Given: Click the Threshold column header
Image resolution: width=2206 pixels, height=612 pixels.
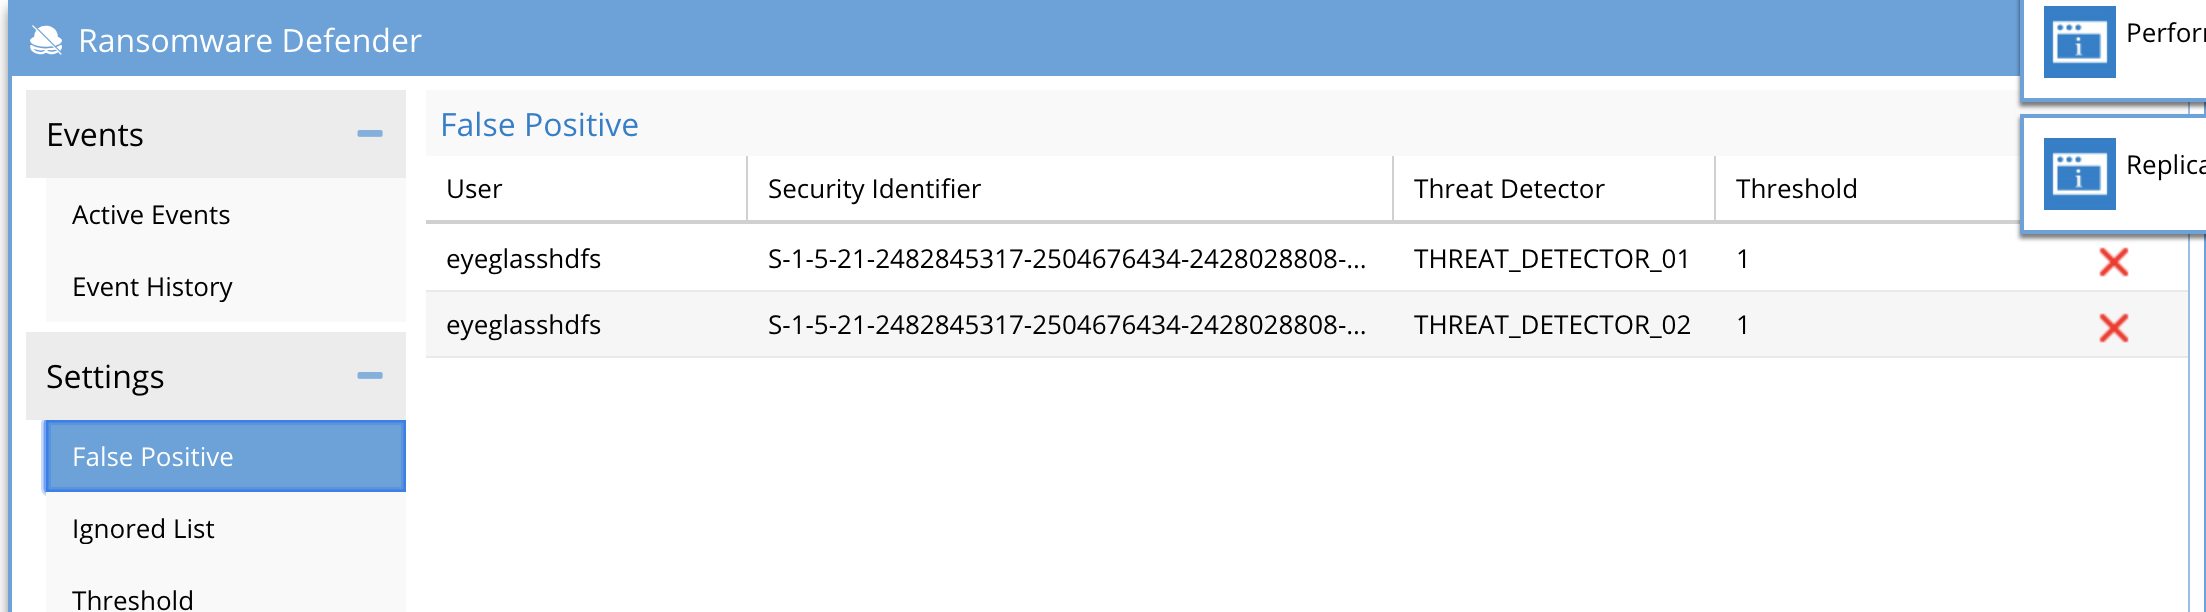Looking at the screenshot, I should [1796, 189].
